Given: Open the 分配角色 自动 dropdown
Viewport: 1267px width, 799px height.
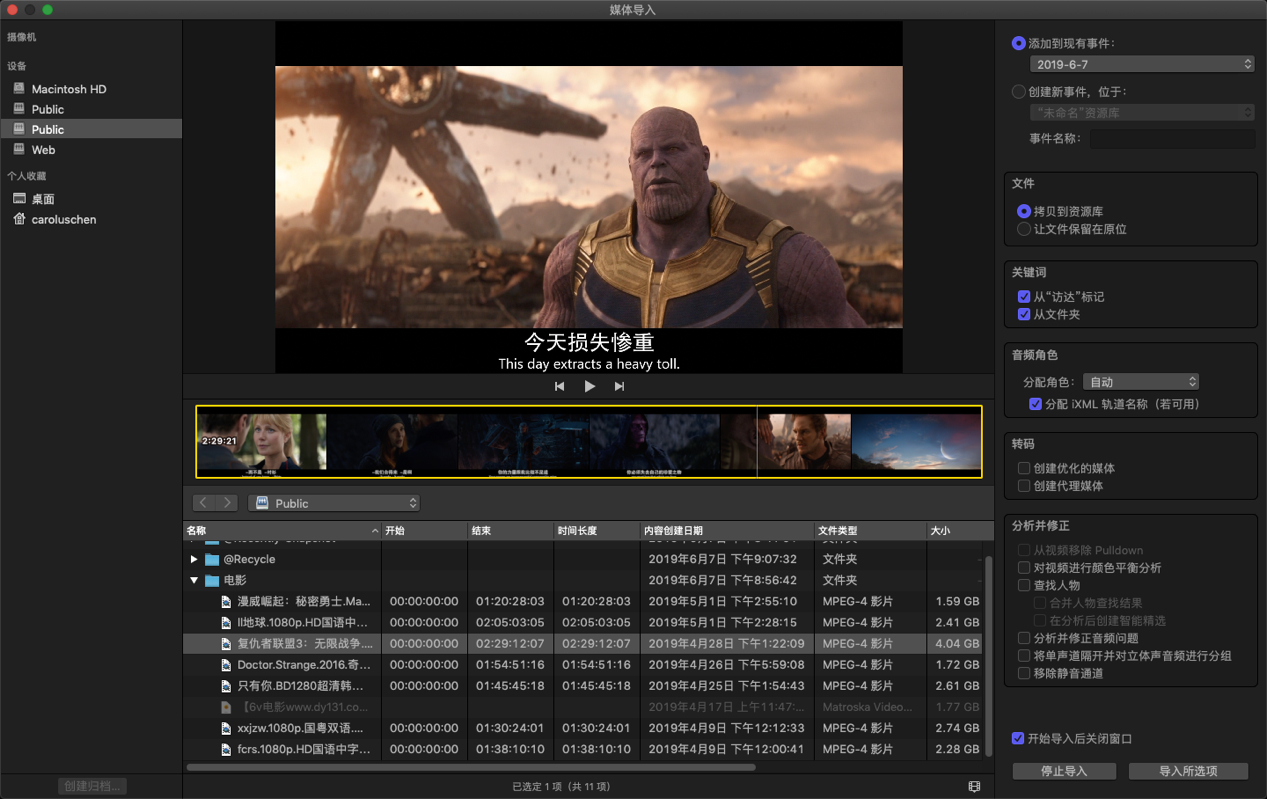Looking at the screenshot, I should click(x=1140, y=382).
